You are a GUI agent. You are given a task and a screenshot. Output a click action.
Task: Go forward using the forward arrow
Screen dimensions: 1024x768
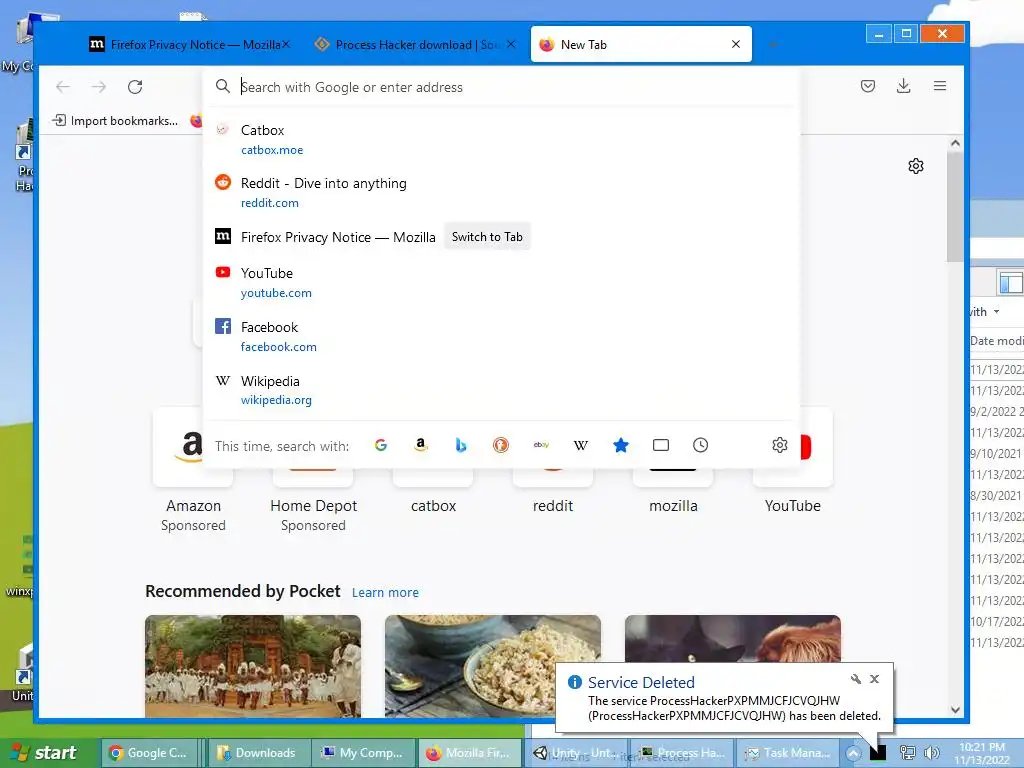click(99, 87)
